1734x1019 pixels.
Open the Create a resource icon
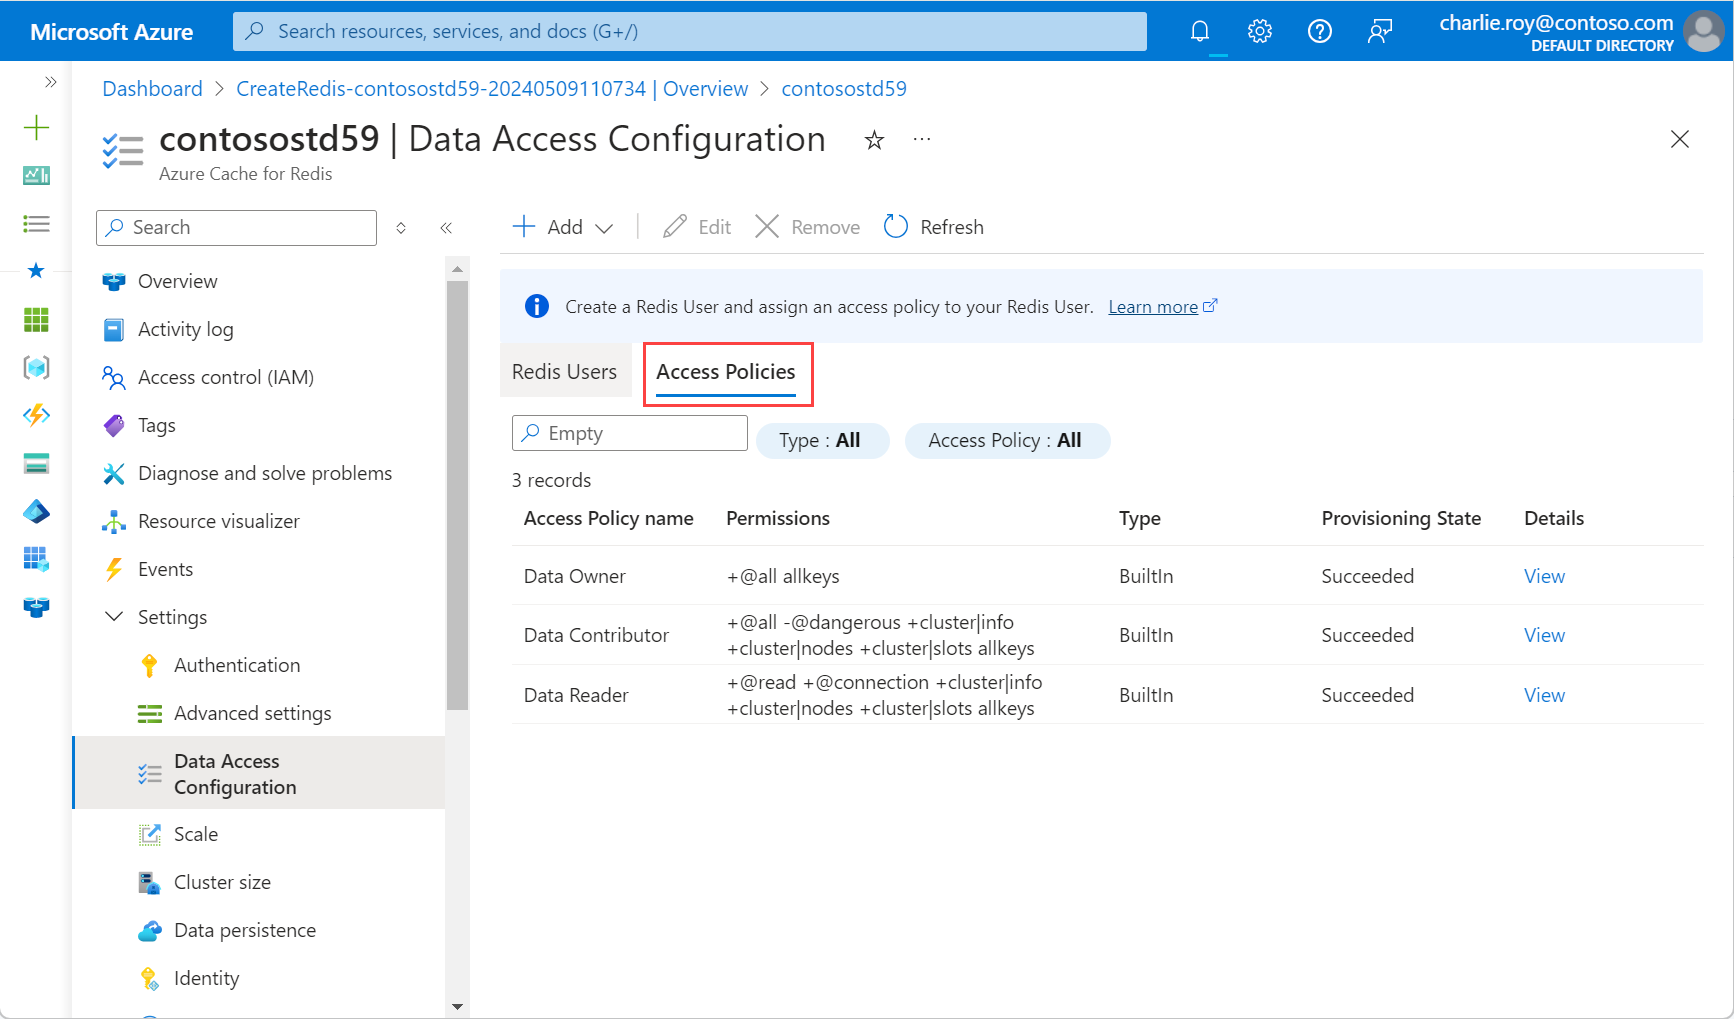(x=36, y=128)
